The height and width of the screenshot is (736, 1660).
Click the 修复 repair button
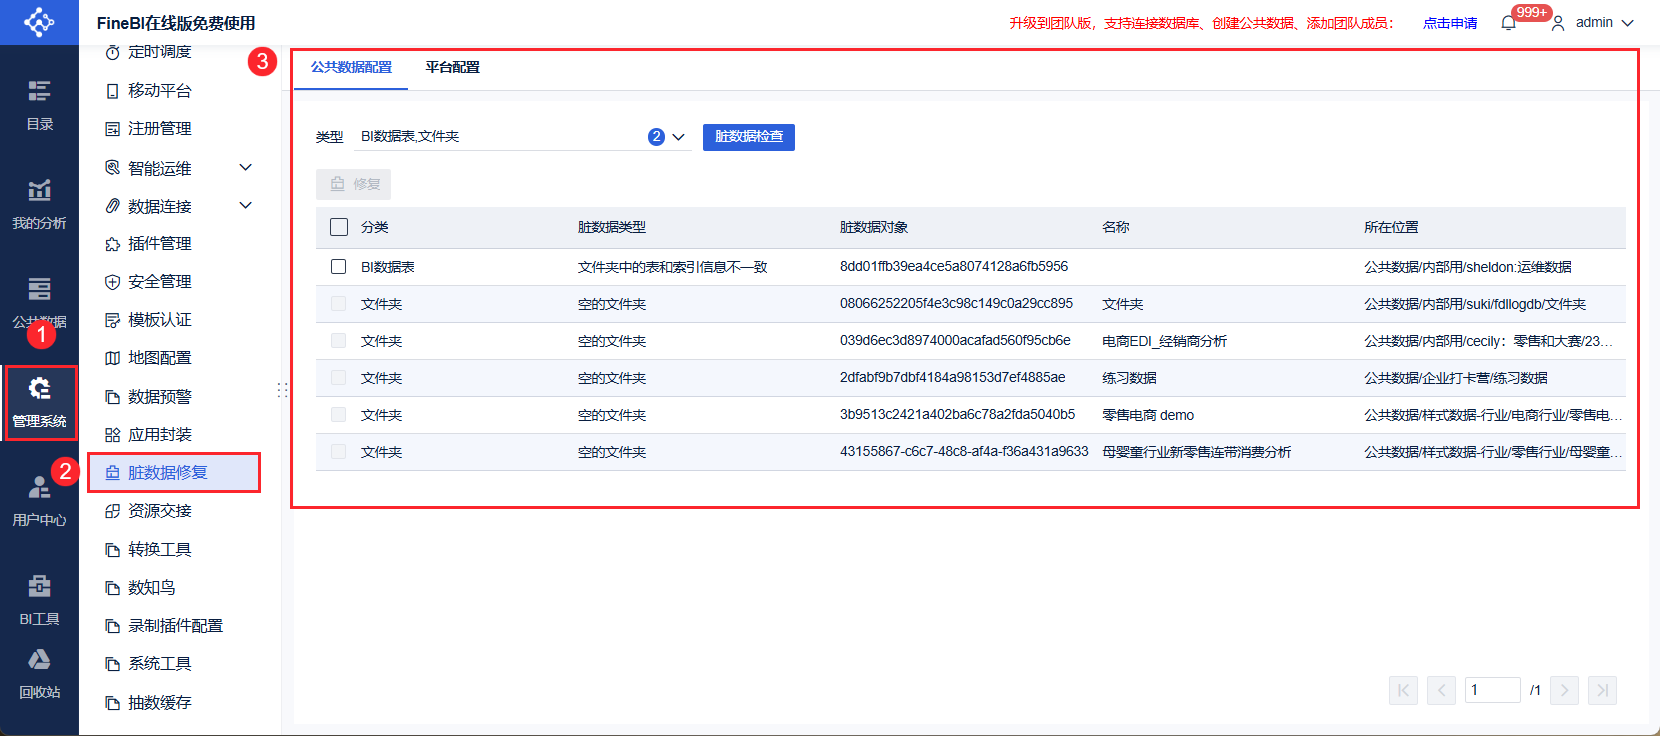pos(354,184)
